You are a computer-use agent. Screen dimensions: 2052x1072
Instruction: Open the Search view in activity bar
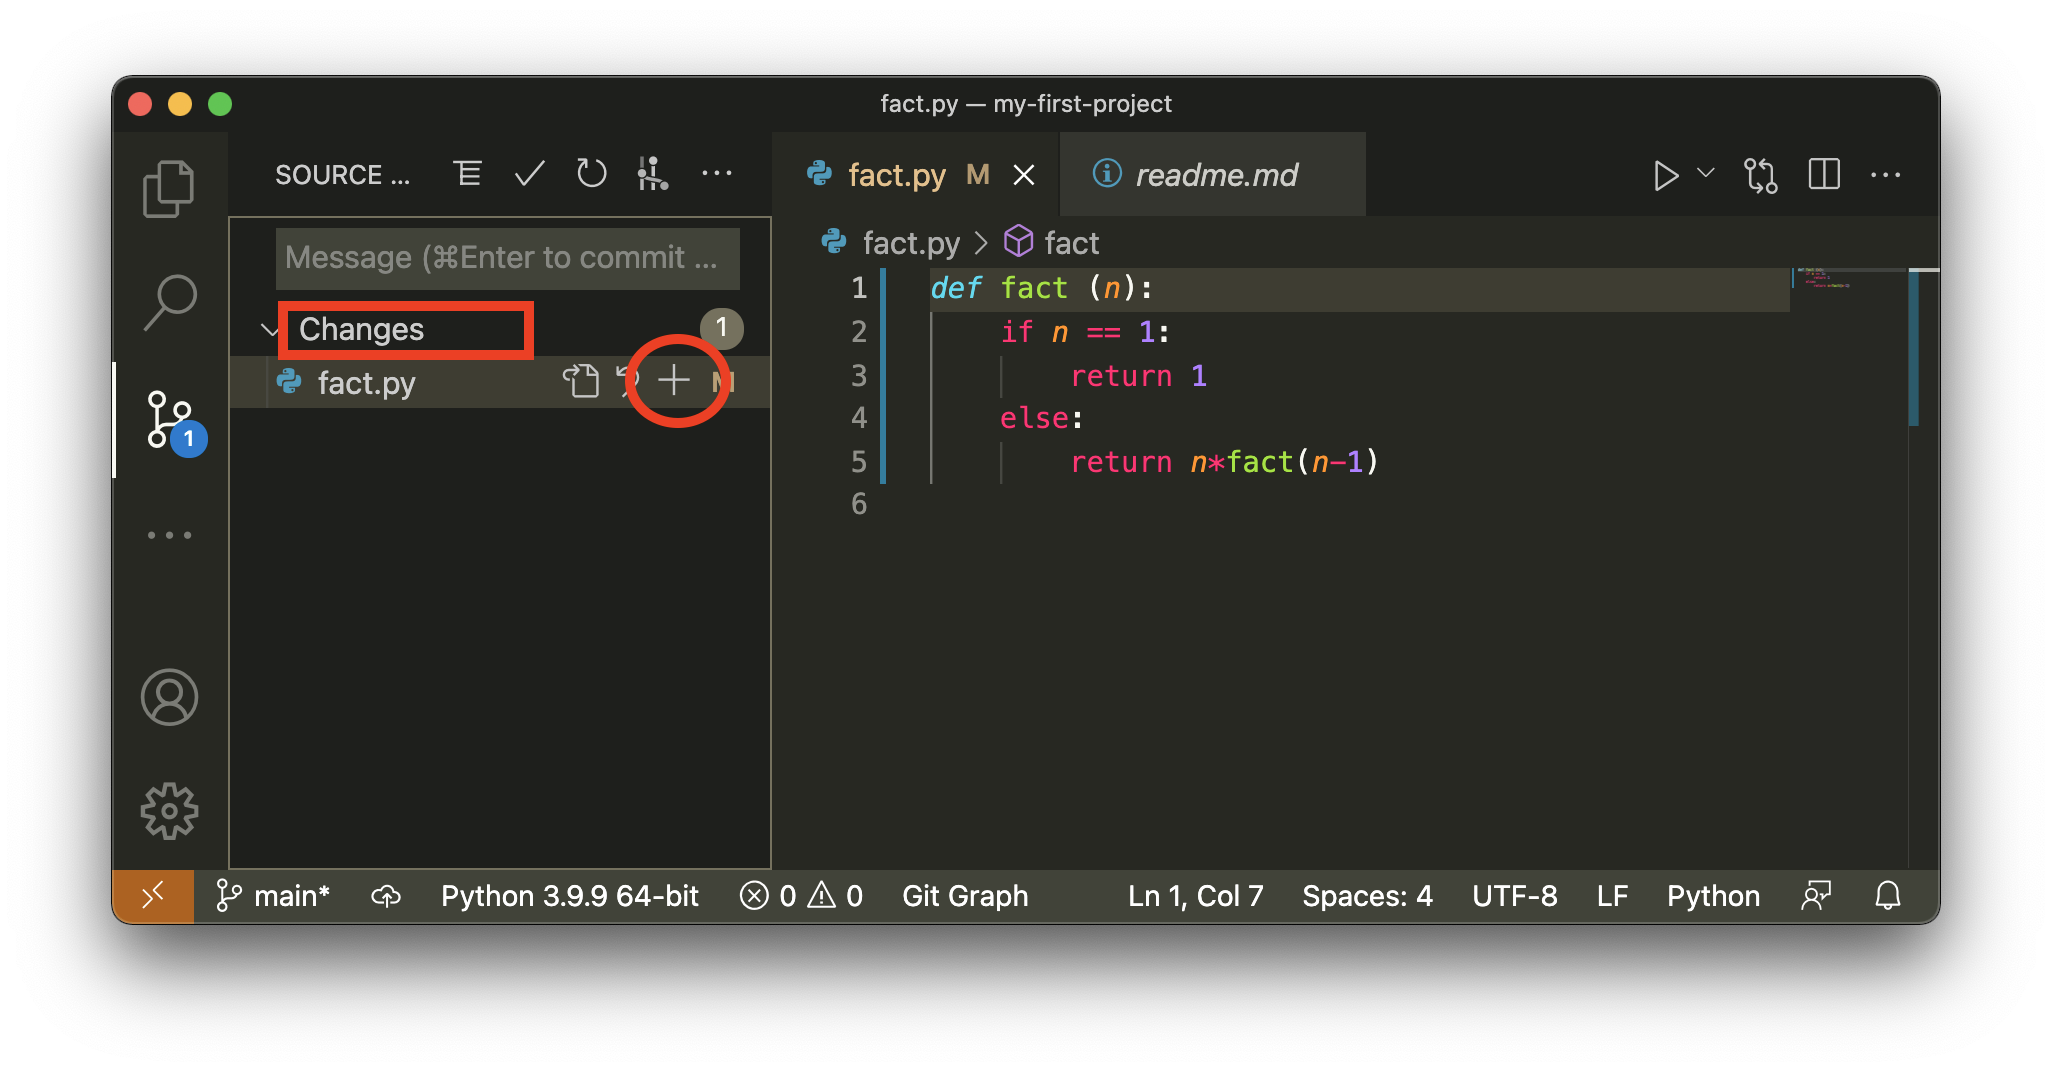click(169, 302)
